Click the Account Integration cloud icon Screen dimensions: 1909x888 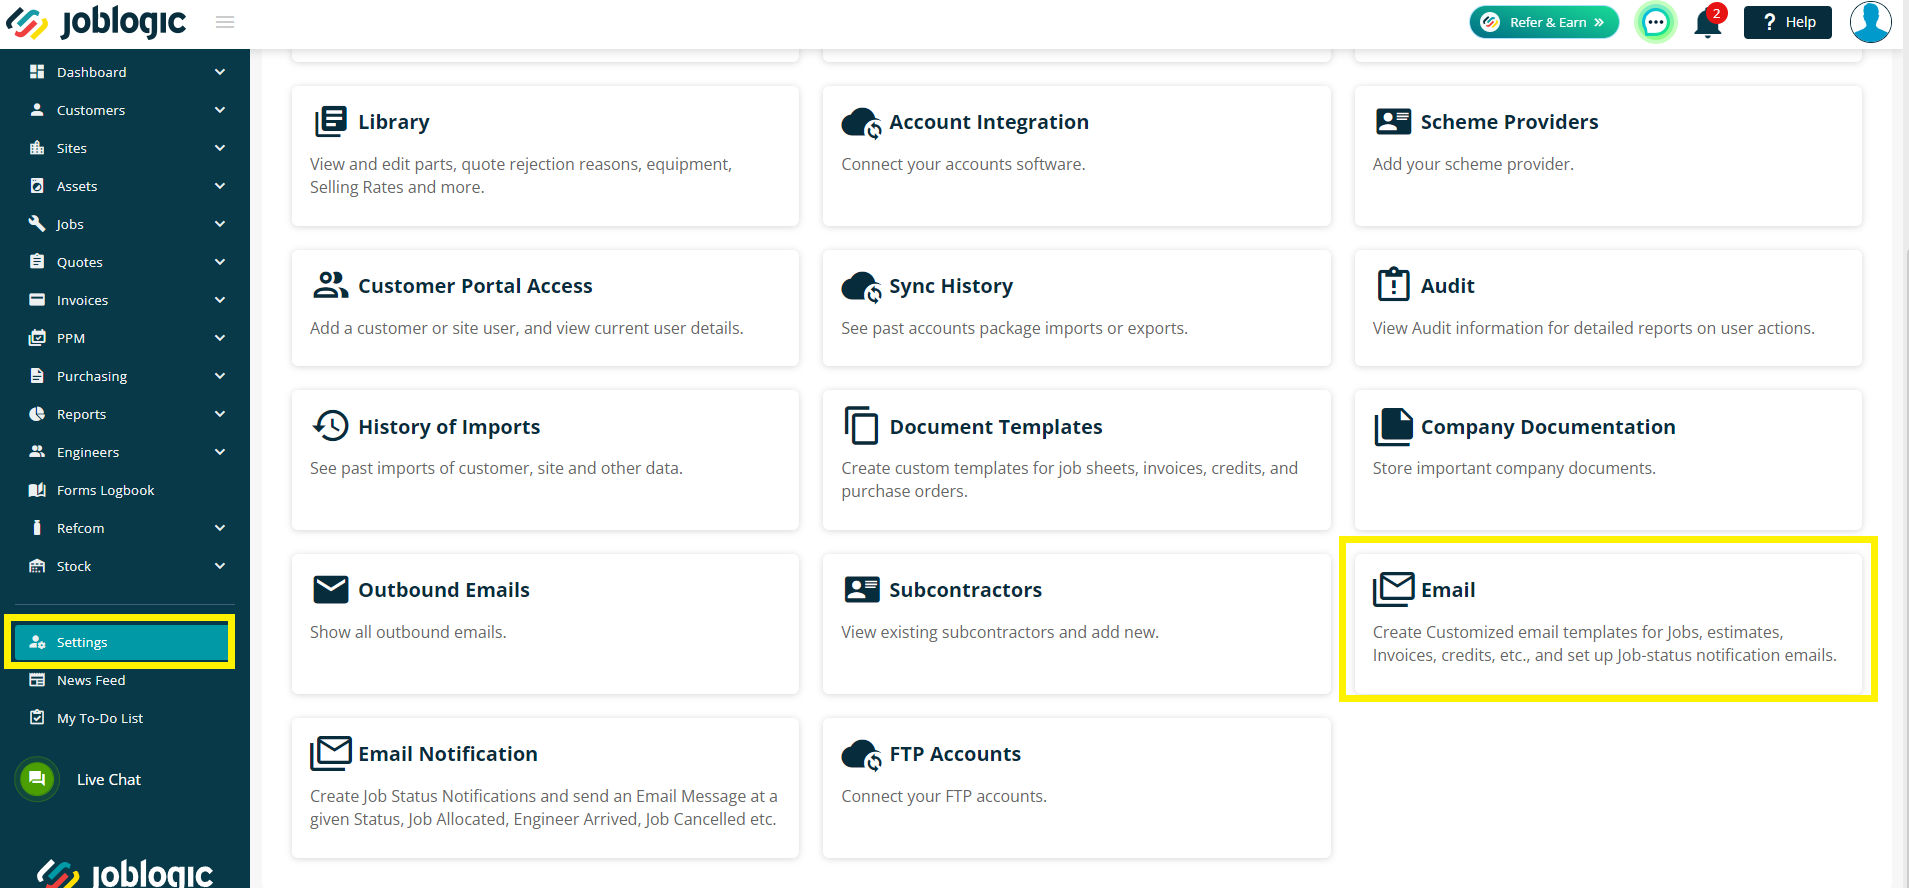pos(861,123)
